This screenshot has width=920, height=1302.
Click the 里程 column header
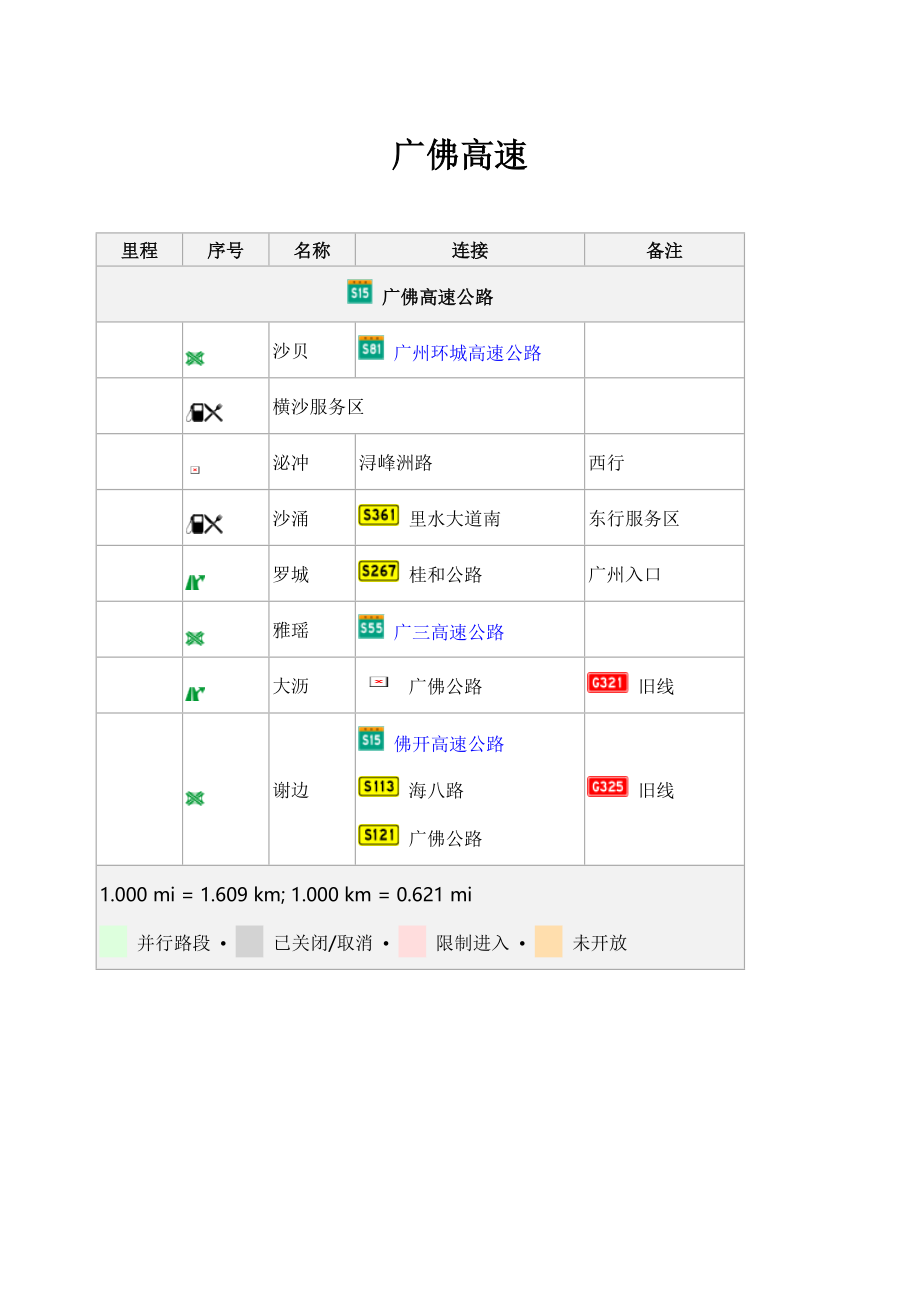[140, 250]
